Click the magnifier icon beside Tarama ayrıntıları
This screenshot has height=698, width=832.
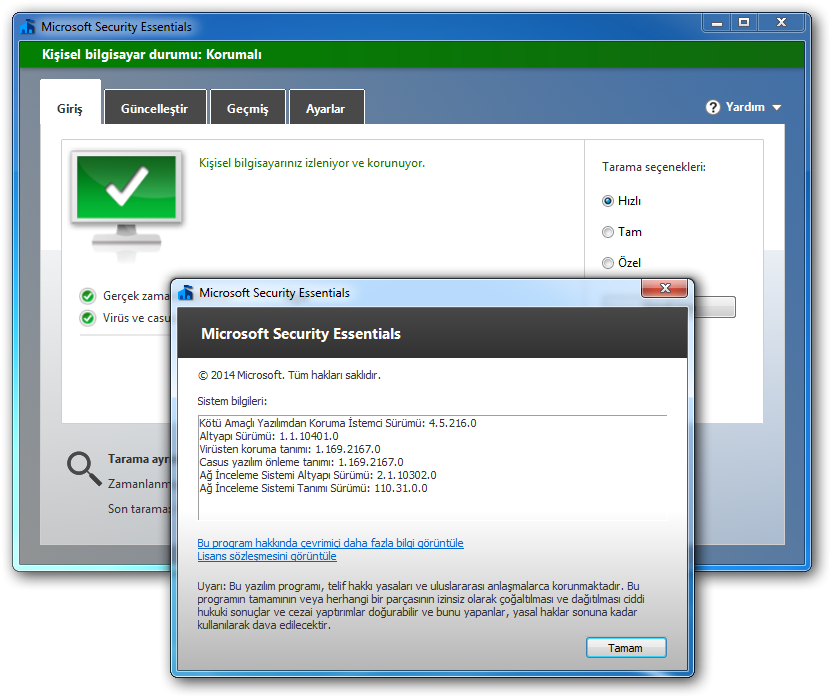coord(84,469)
